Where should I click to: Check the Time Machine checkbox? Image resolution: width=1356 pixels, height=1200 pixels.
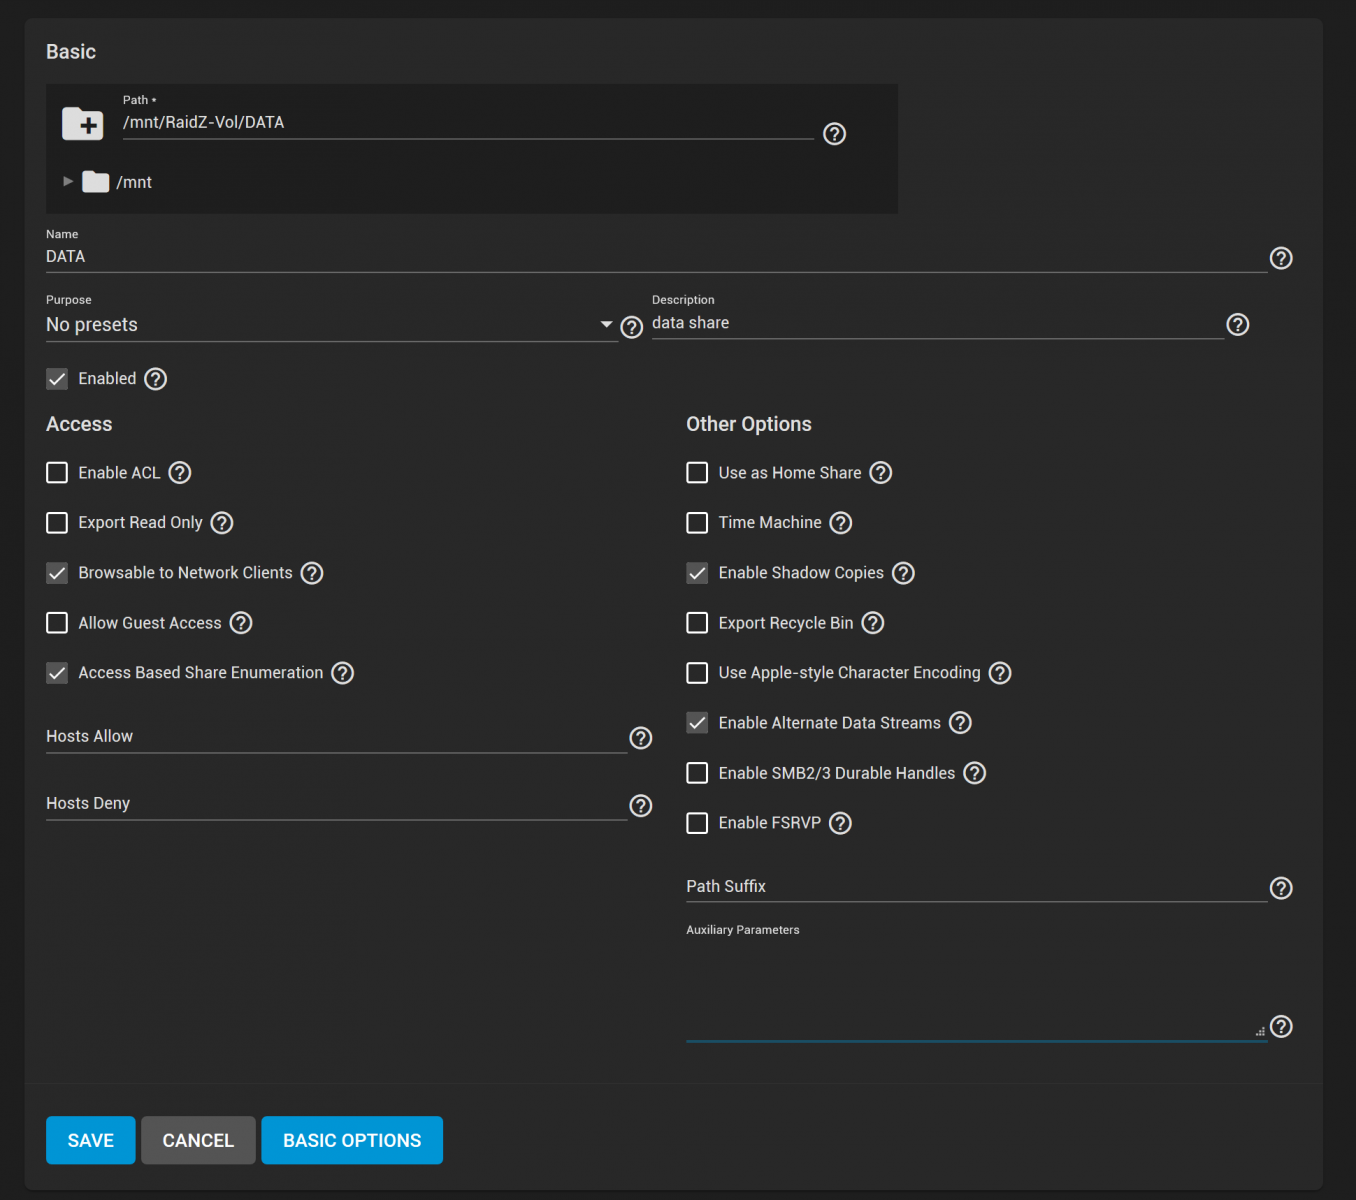coord(697,523)
